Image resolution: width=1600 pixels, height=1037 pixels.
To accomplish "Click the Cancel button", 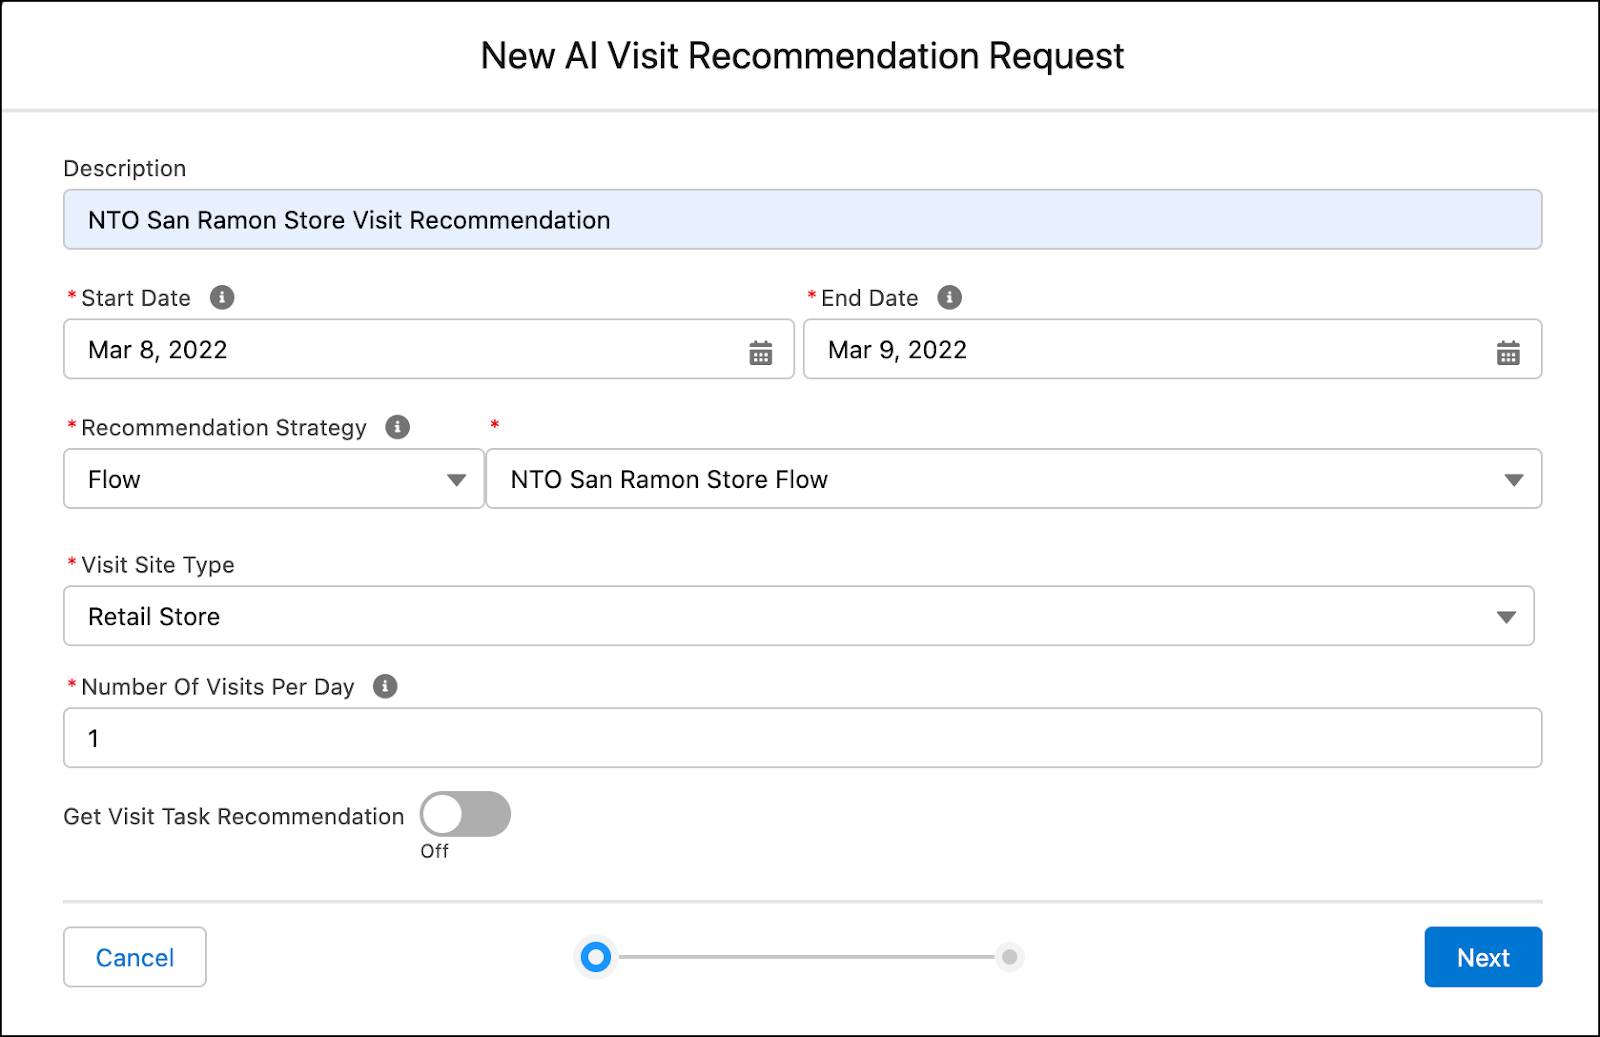I will click(134, 957).
